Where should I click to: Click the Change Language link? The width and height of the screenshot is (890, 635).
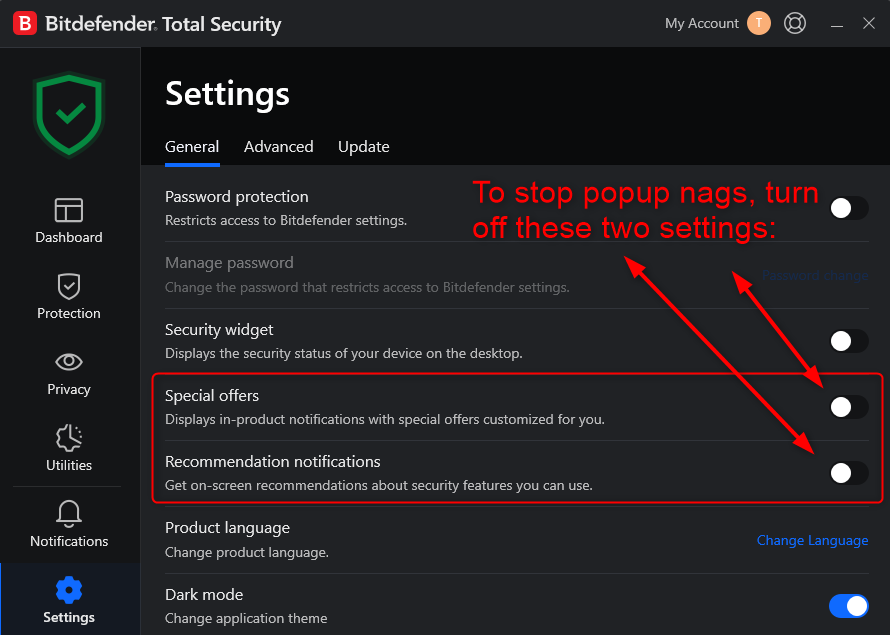(812, 541)
